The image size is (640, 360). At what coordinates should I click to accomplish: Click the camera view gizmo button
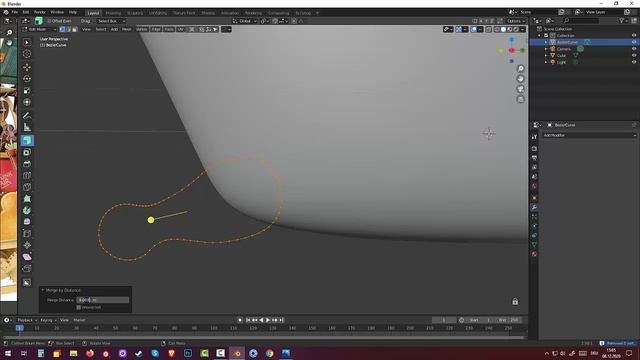(x=520, y=89)
